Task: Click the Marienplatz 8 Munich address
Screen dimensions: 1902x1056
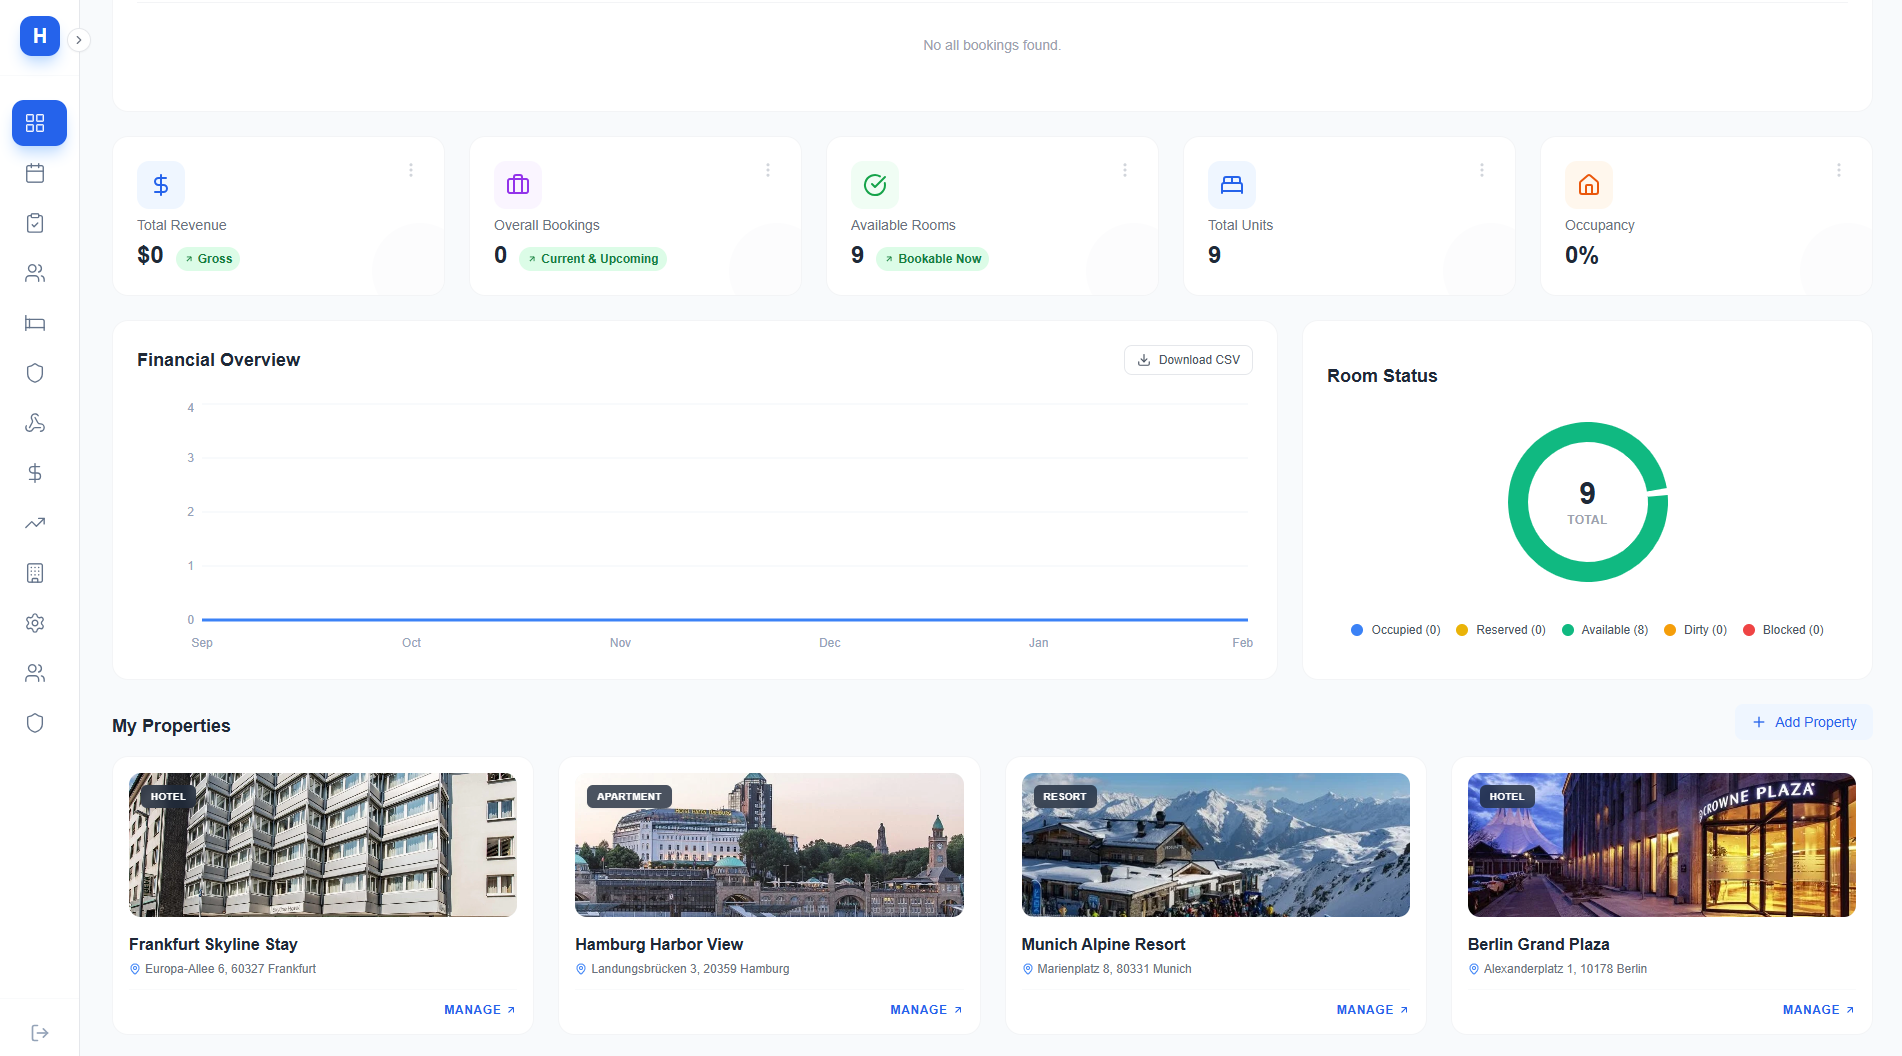Action: pos(1114,969)
